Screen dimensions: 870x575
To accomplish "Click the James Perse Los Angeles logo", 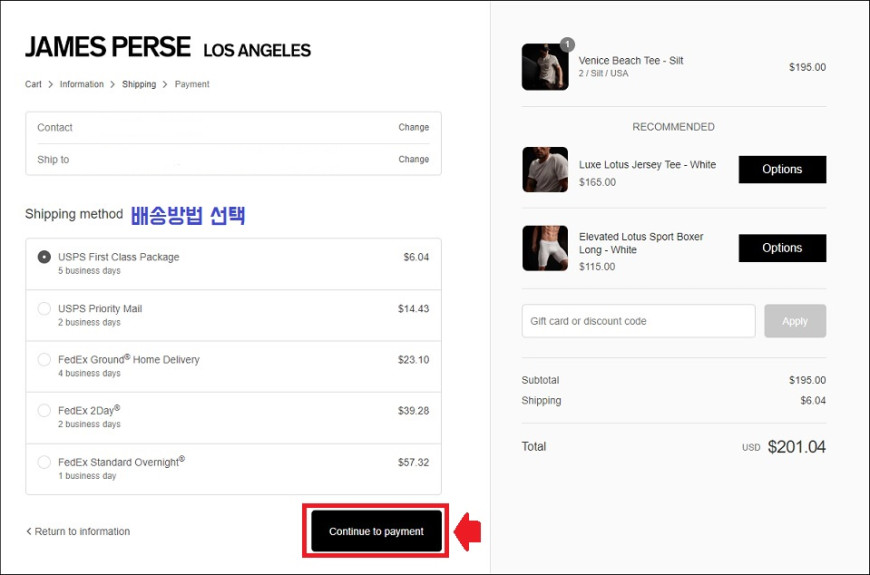I will 168,48.
